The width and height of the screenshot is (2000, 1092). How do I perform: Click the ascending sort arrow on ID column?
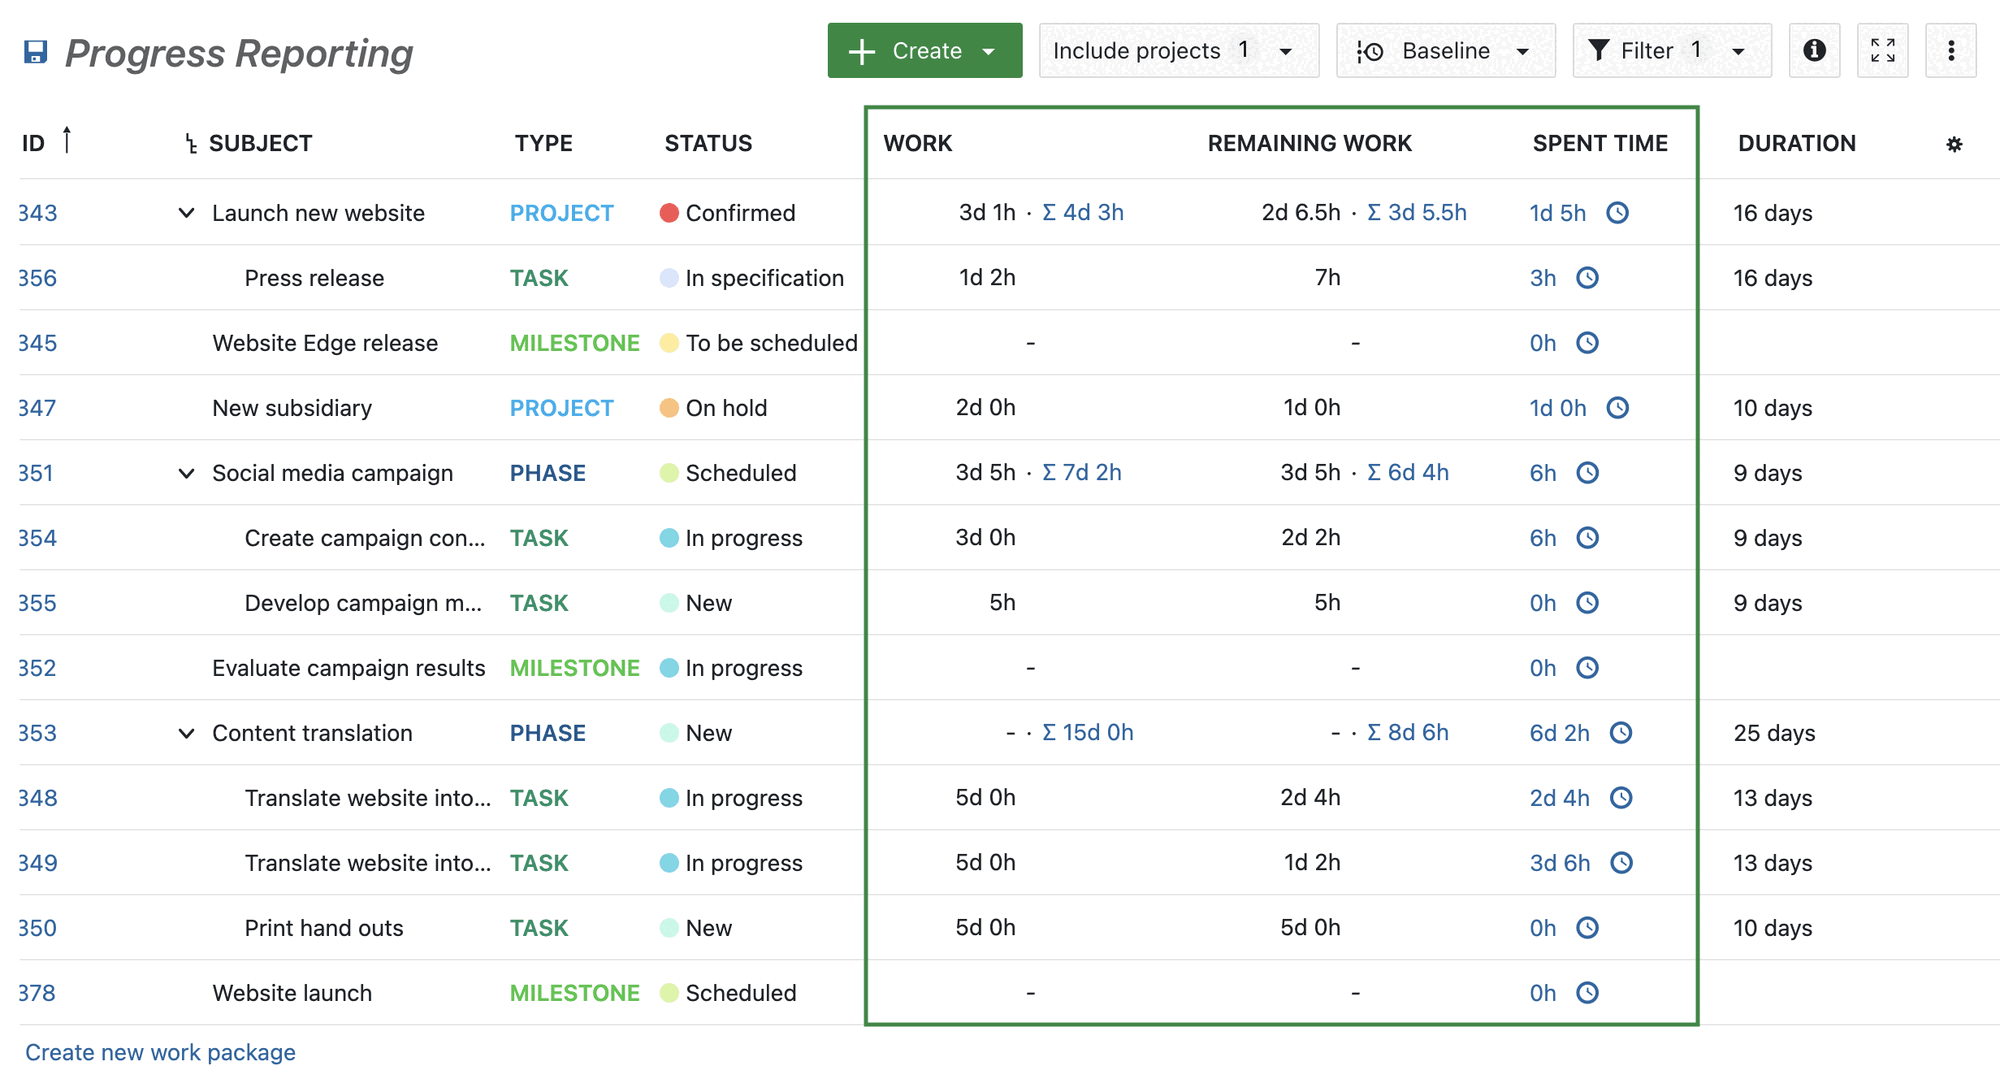67,140
